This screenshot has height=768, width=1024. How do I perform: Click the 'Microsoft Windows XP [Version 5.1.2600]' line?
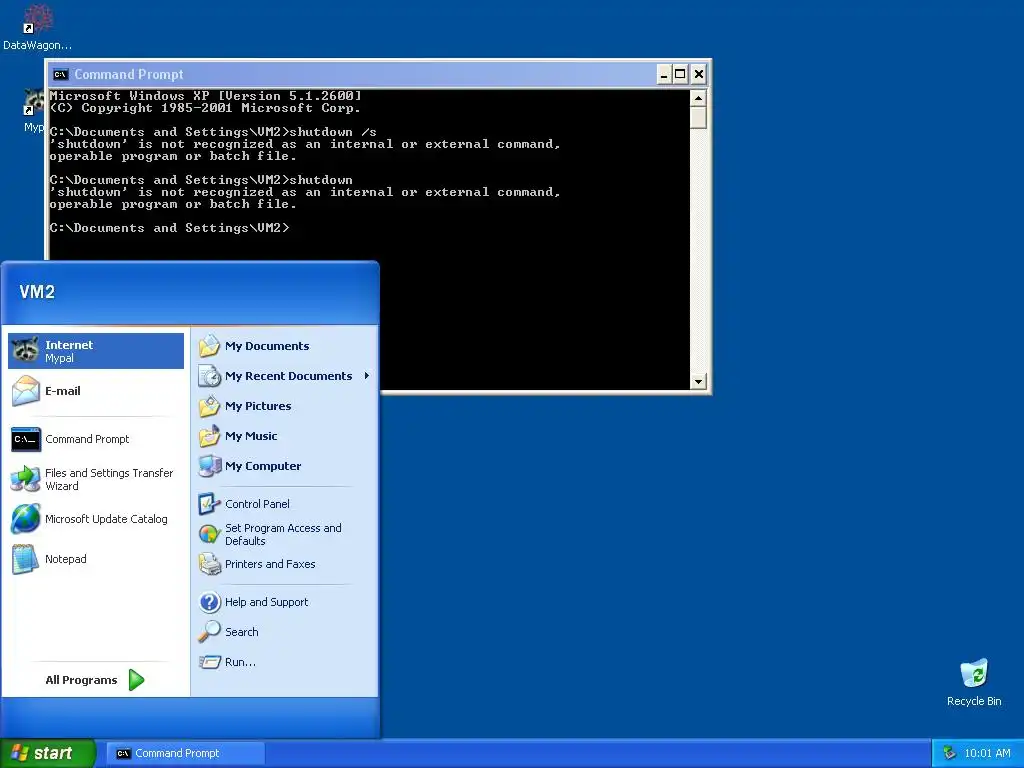(x=205, y=95)
